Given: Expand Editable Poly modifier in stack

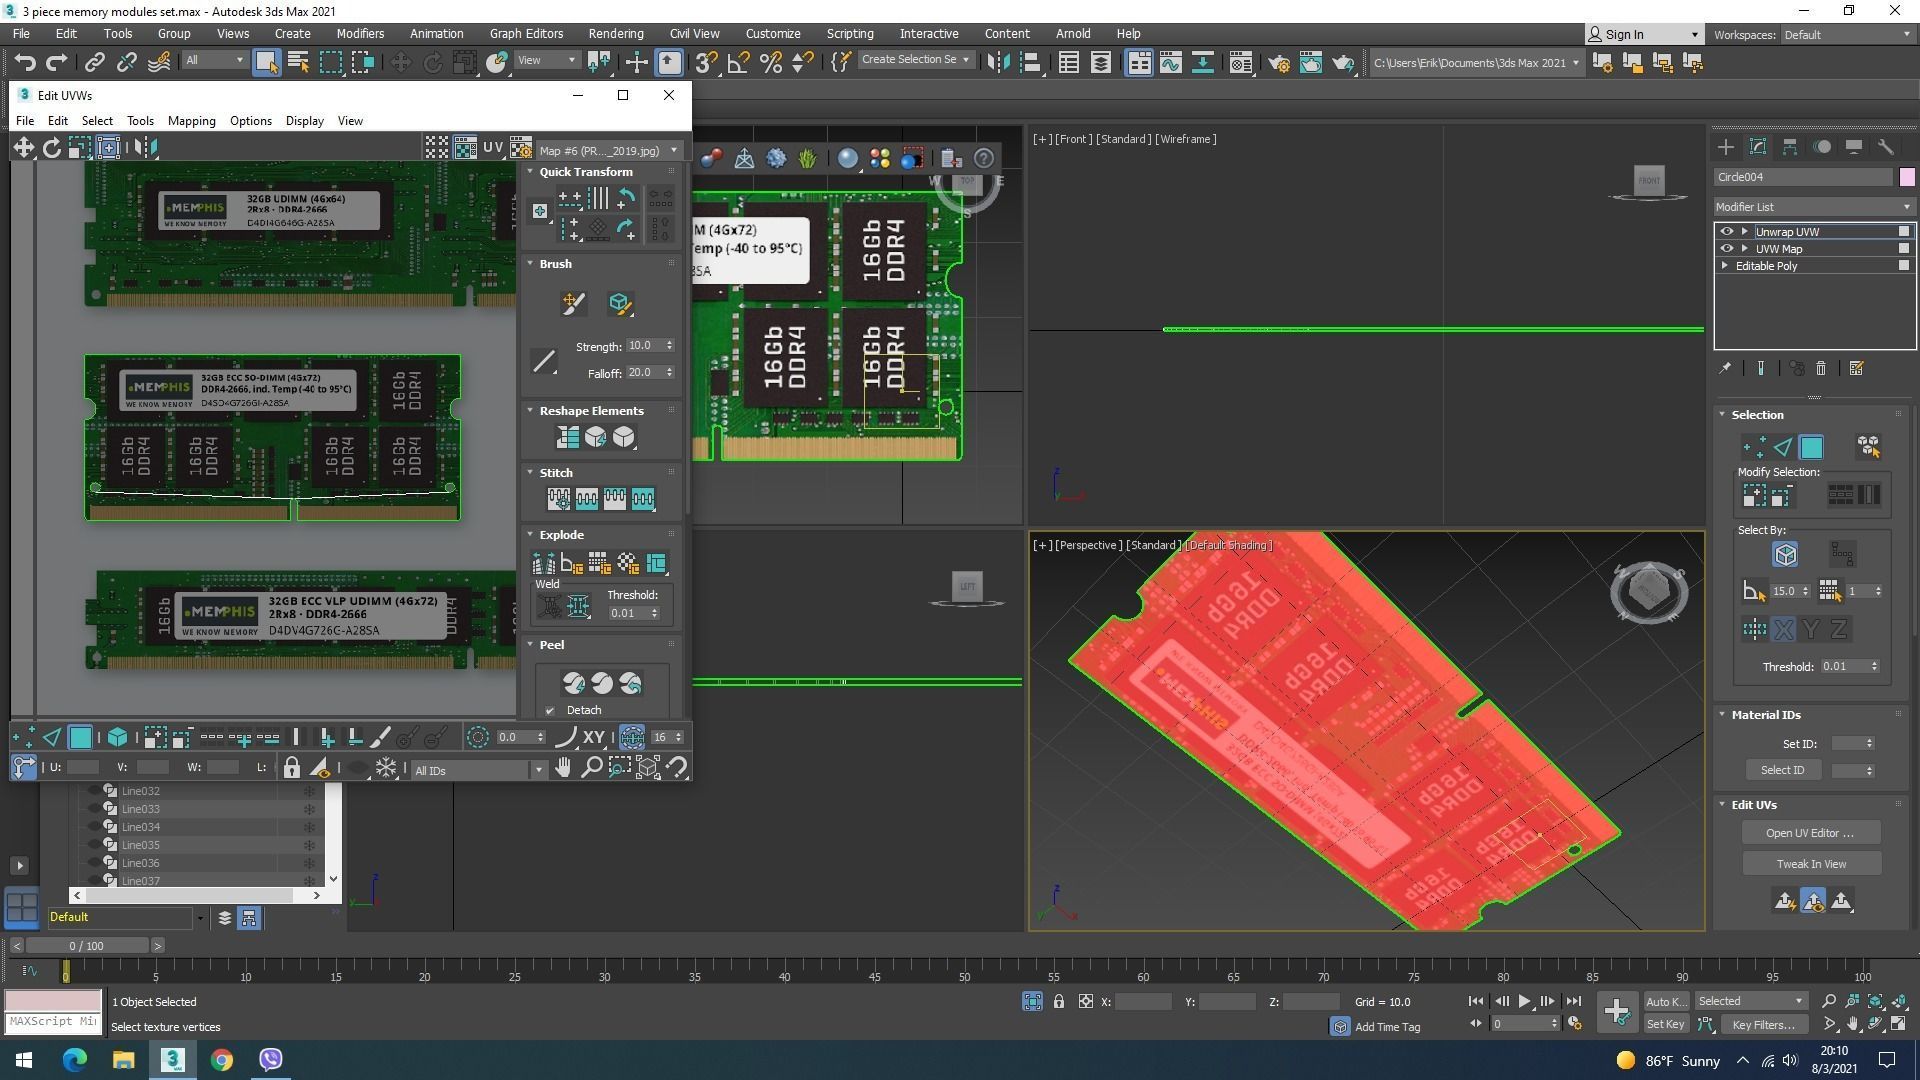Looking at the screenshot, I should tap(1725, 266).
